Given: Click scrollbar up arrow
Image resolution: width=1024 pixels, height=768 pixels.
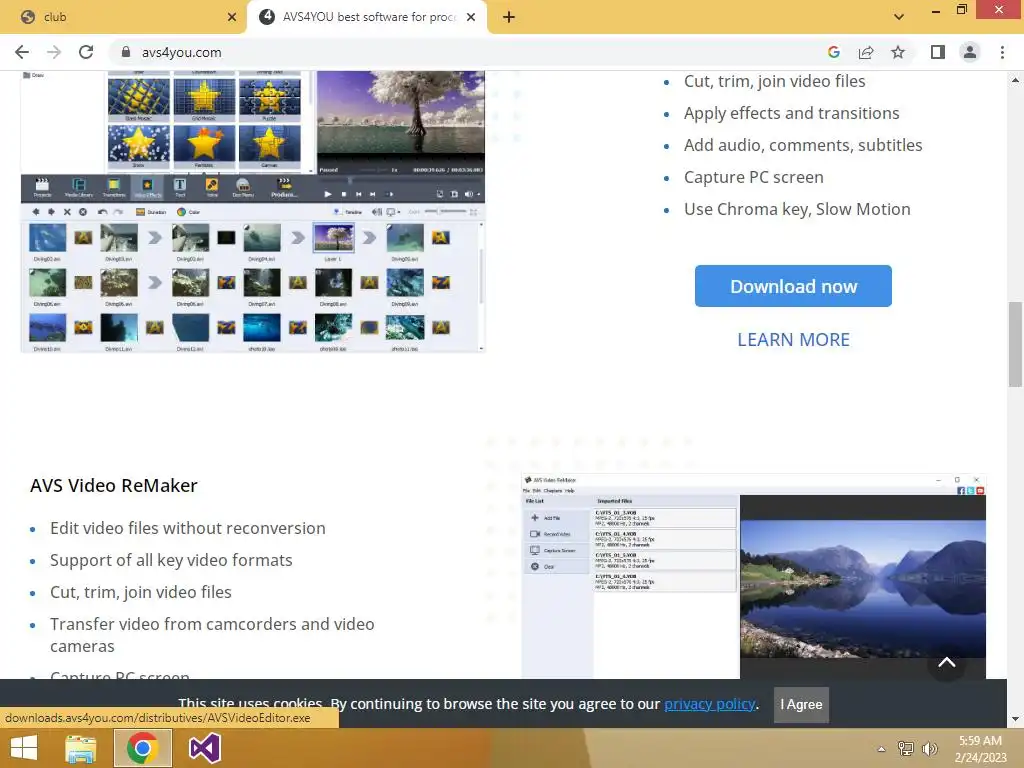Looking at the screenshot, I should (x=1015, y=80).
